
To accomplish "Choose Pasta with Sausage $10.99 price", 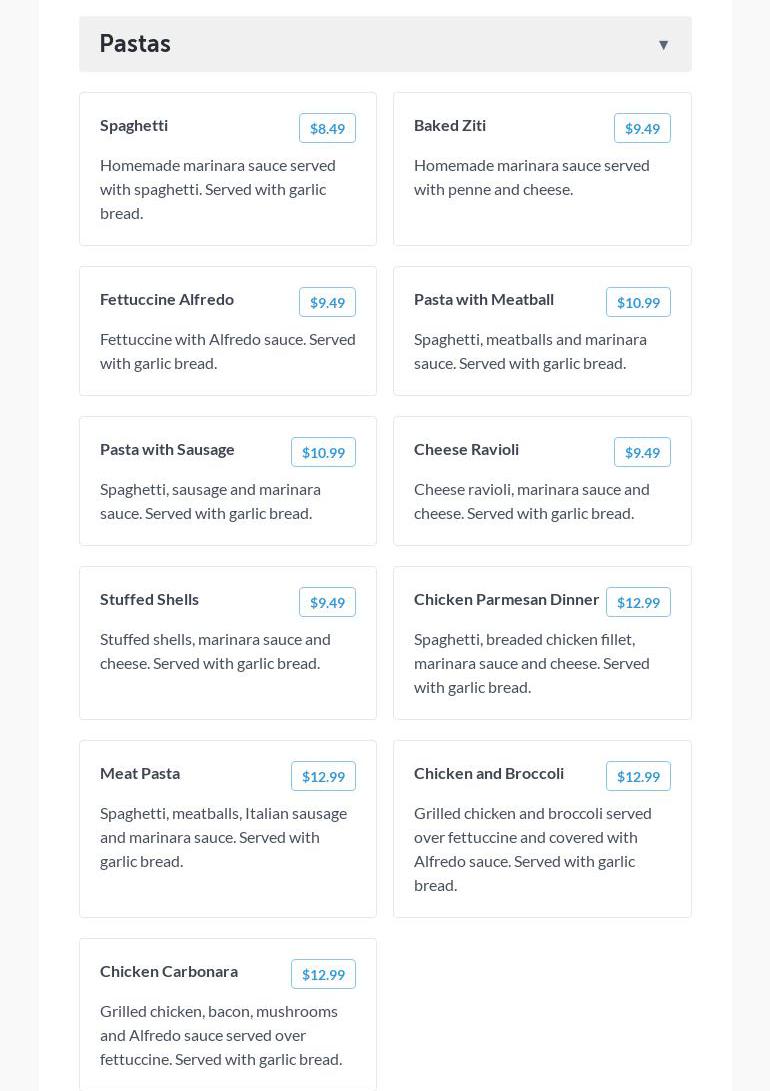I will tap(323, 452).
